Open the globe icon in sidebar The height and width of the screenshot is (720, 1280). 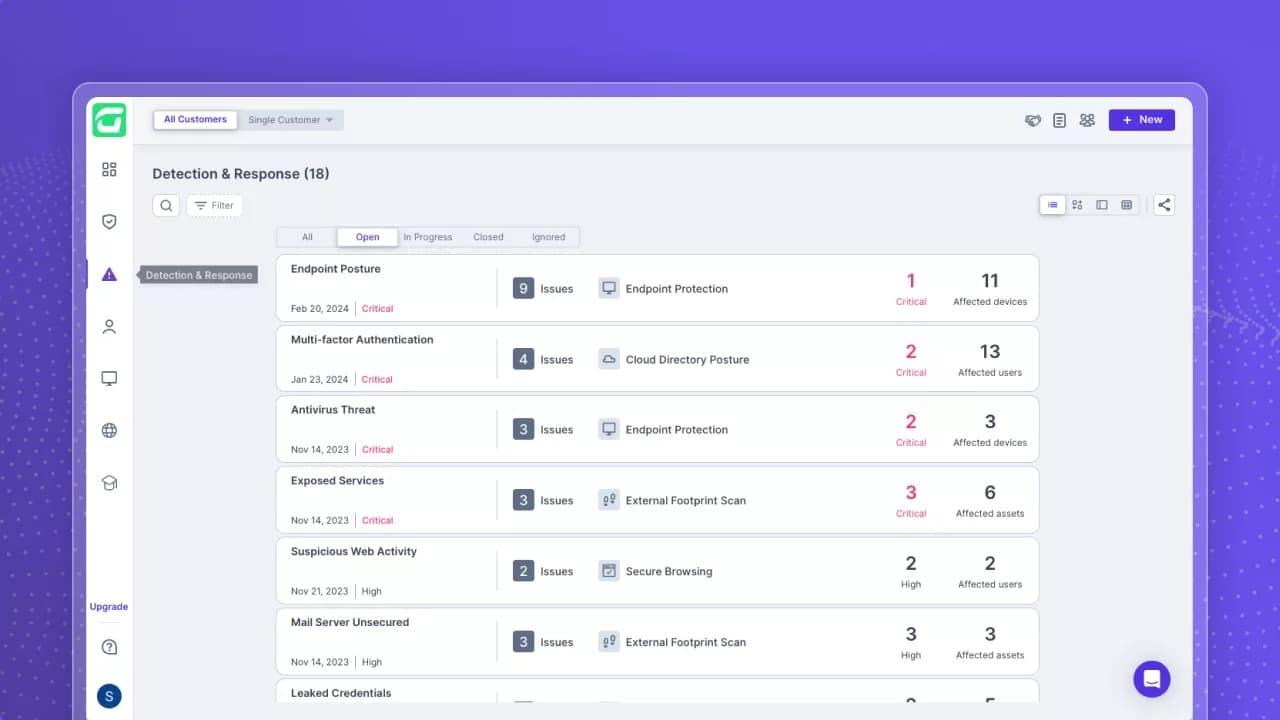(x=109, y=431)
